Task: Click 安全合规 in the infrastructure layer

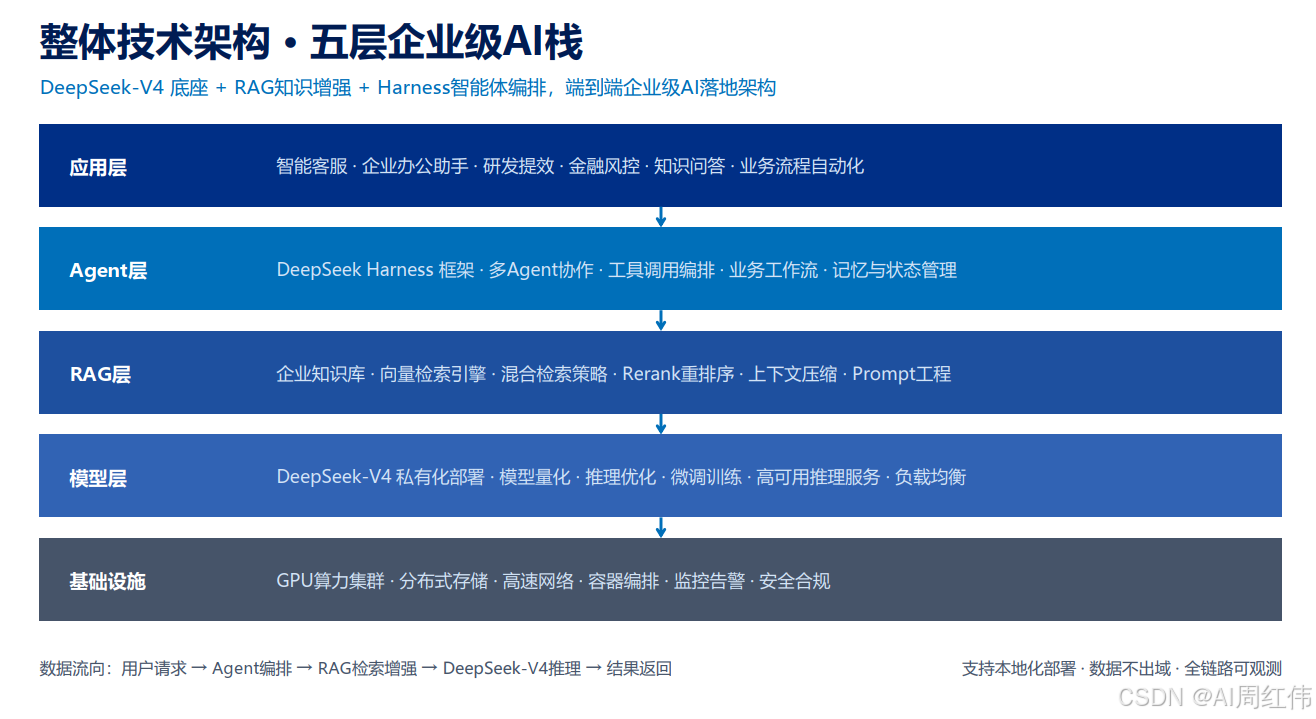Action: coord(795,581)
